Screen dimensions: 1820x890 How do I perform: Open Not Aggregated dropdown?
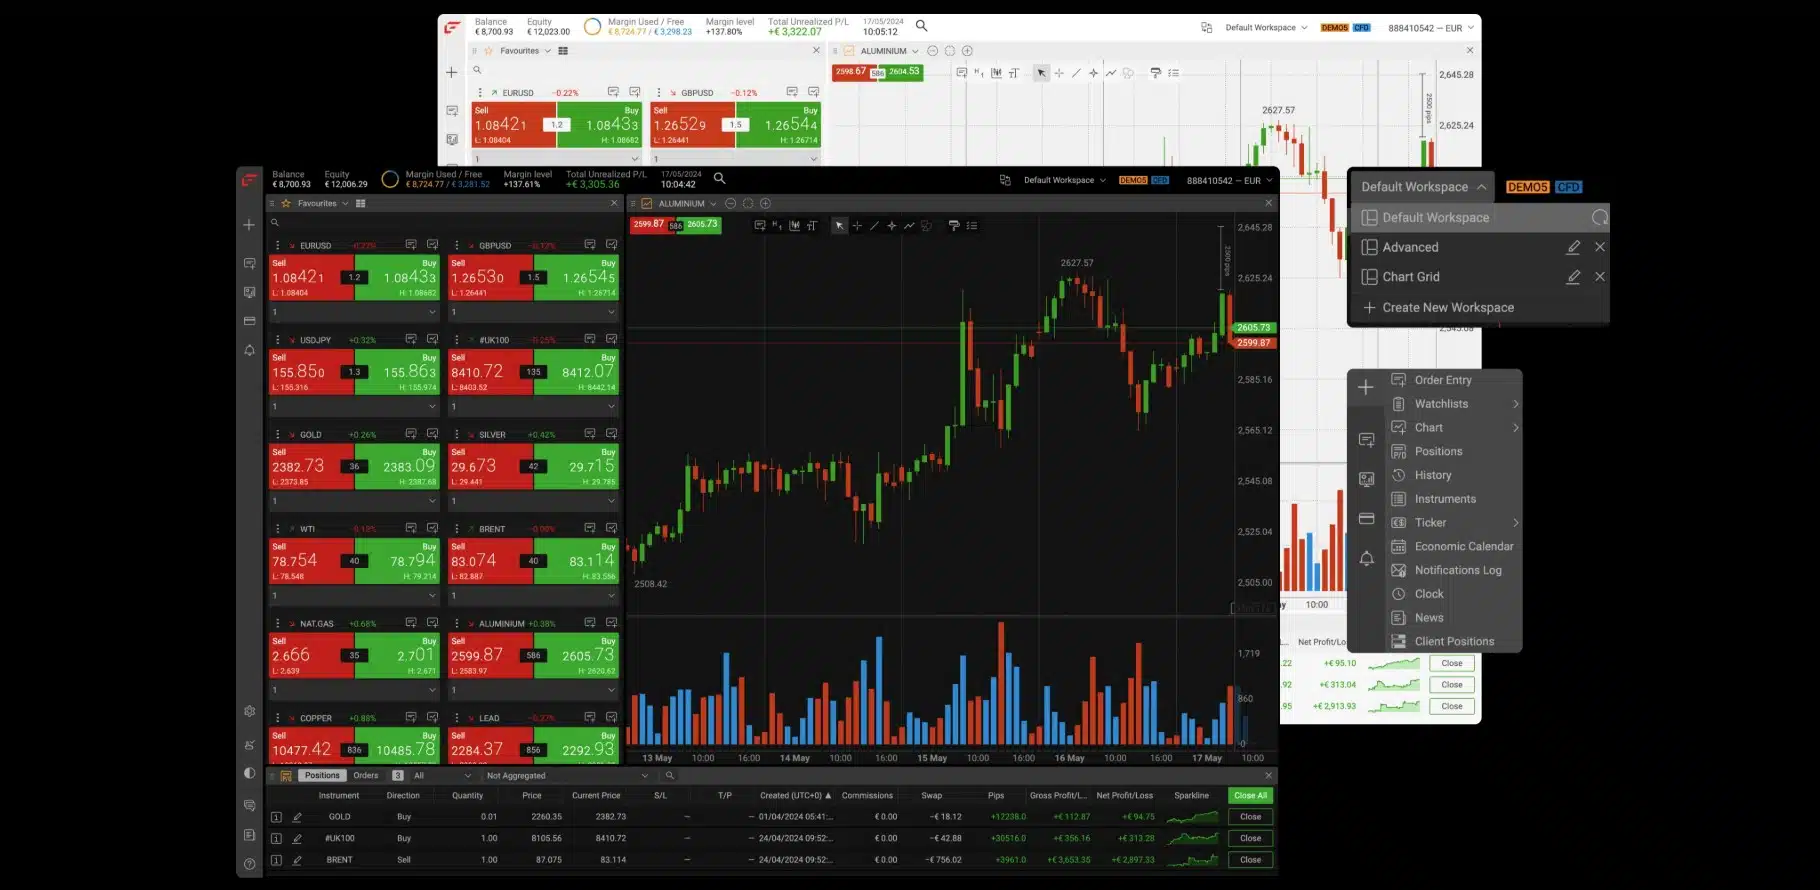click(566, 775)
